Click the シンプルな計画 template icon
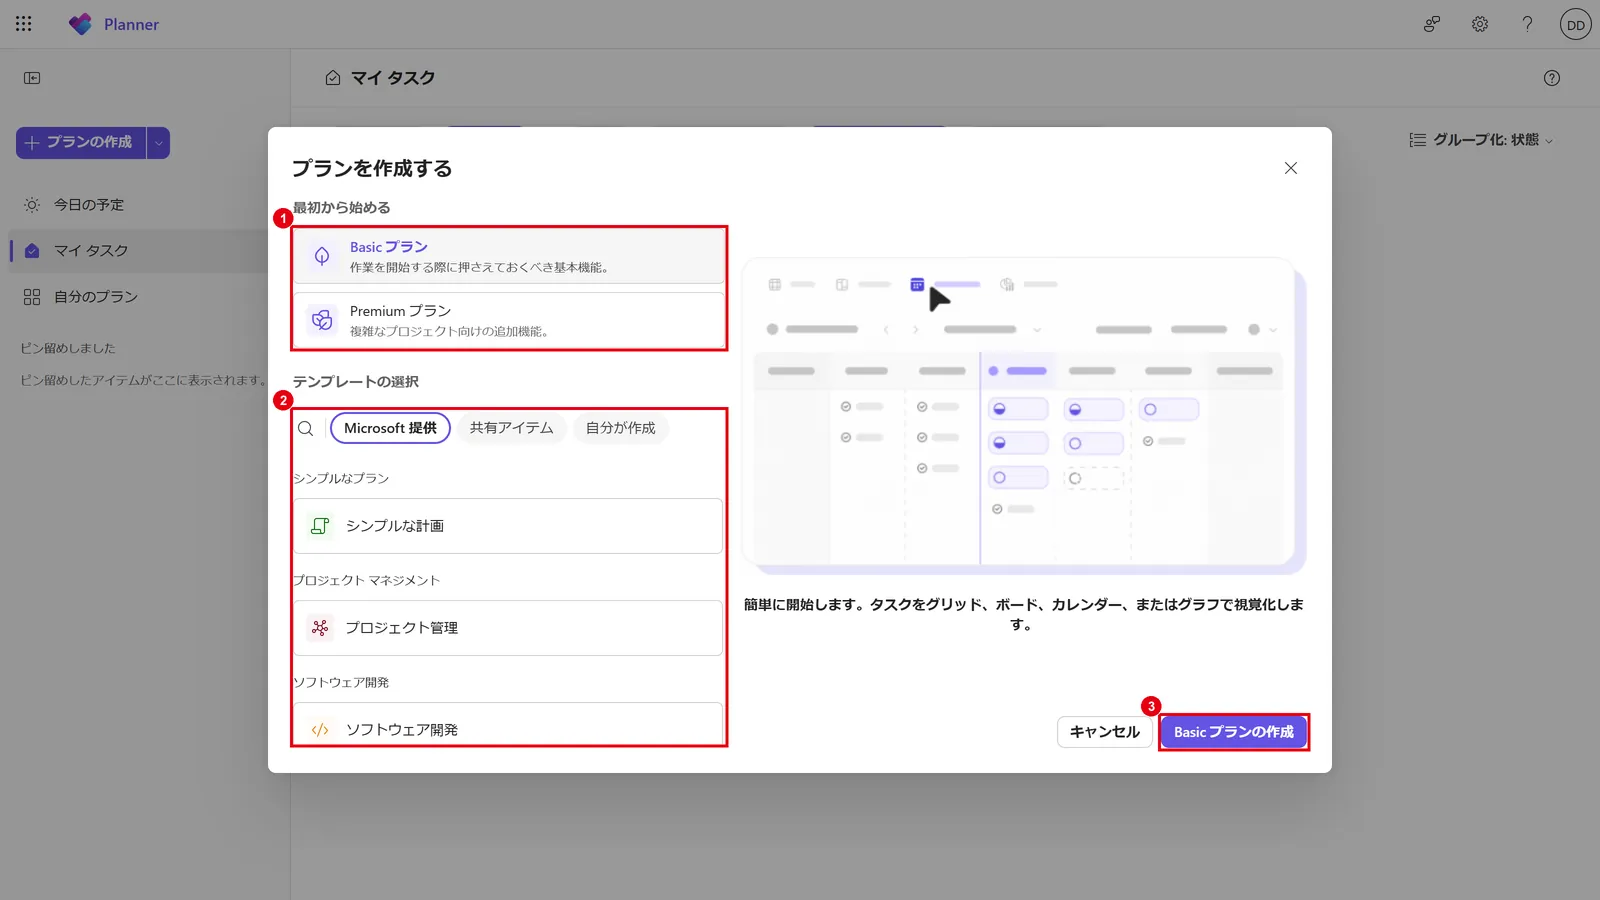 tap(320, 526)
